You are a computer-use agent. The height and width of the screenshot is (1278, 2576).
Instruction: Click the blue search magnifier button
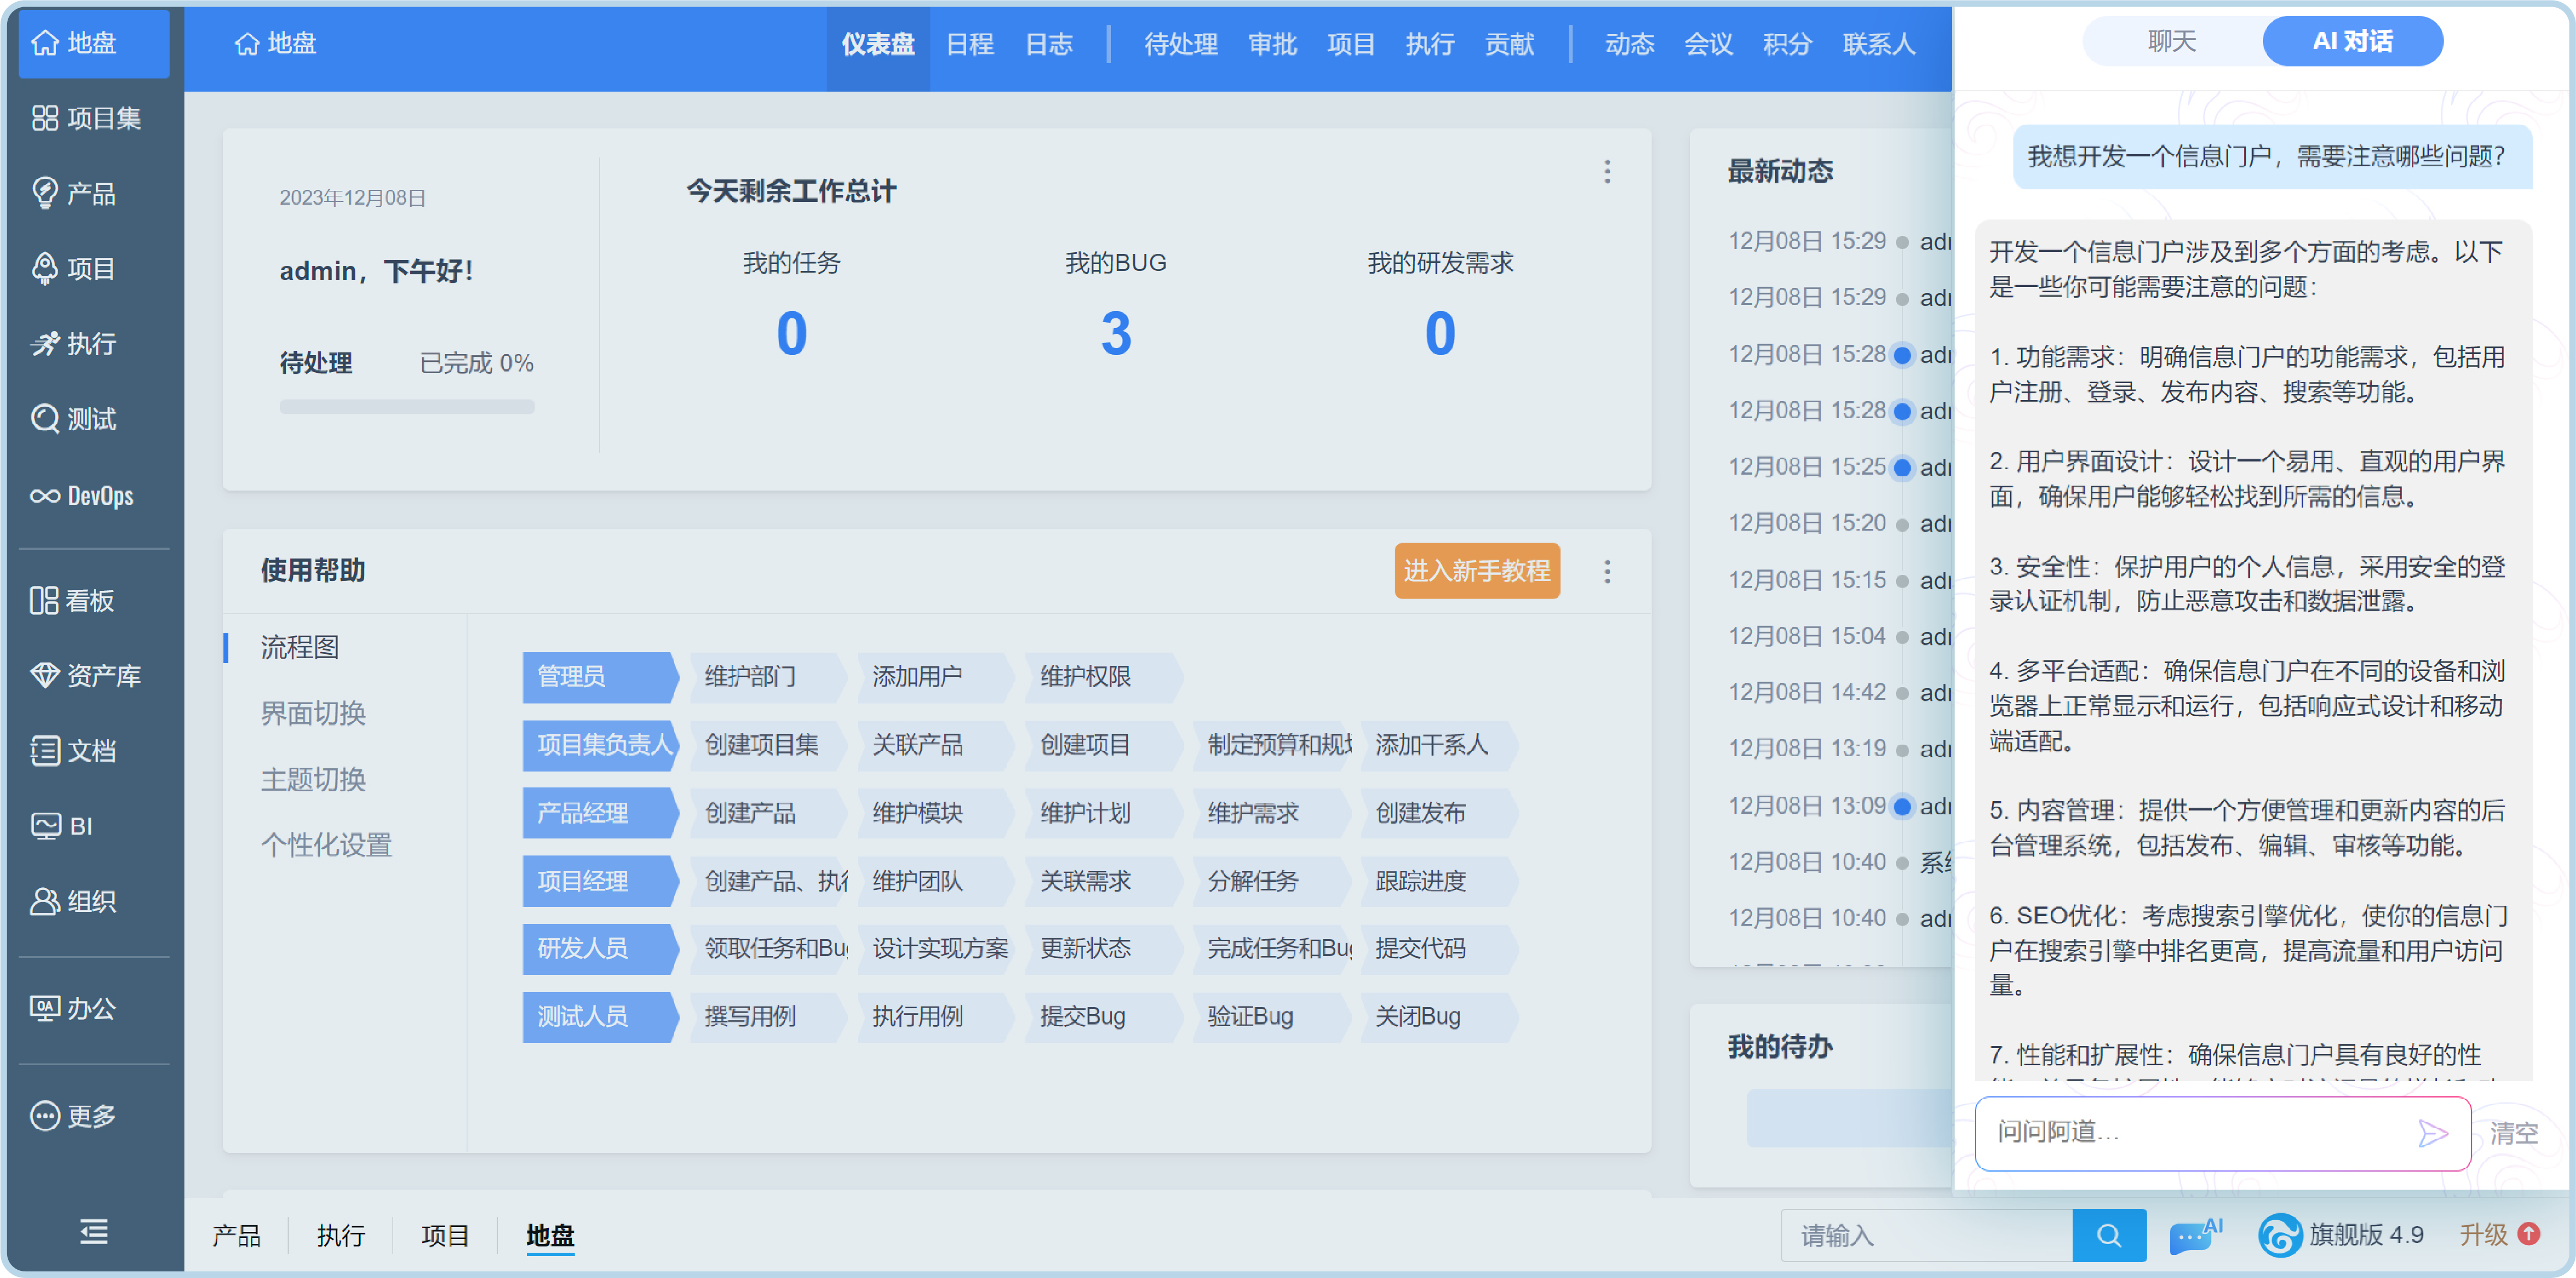pos(2108,1235)
